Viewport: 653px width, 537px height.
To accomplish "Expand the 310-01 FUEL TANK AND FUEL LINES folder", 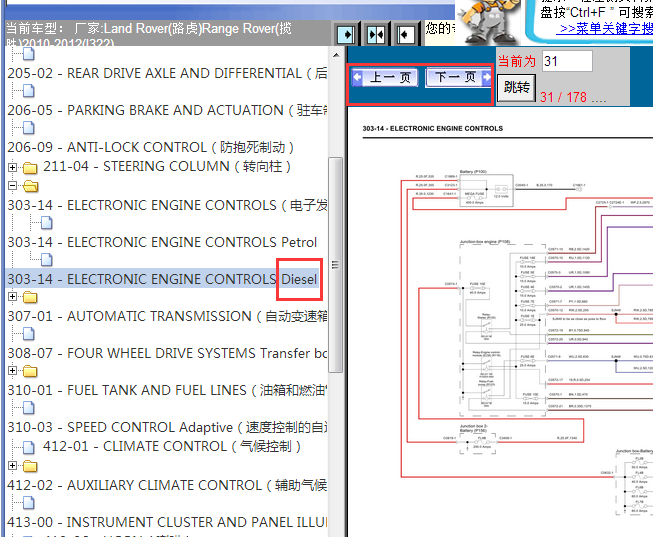I will click(x=12, y=370).
